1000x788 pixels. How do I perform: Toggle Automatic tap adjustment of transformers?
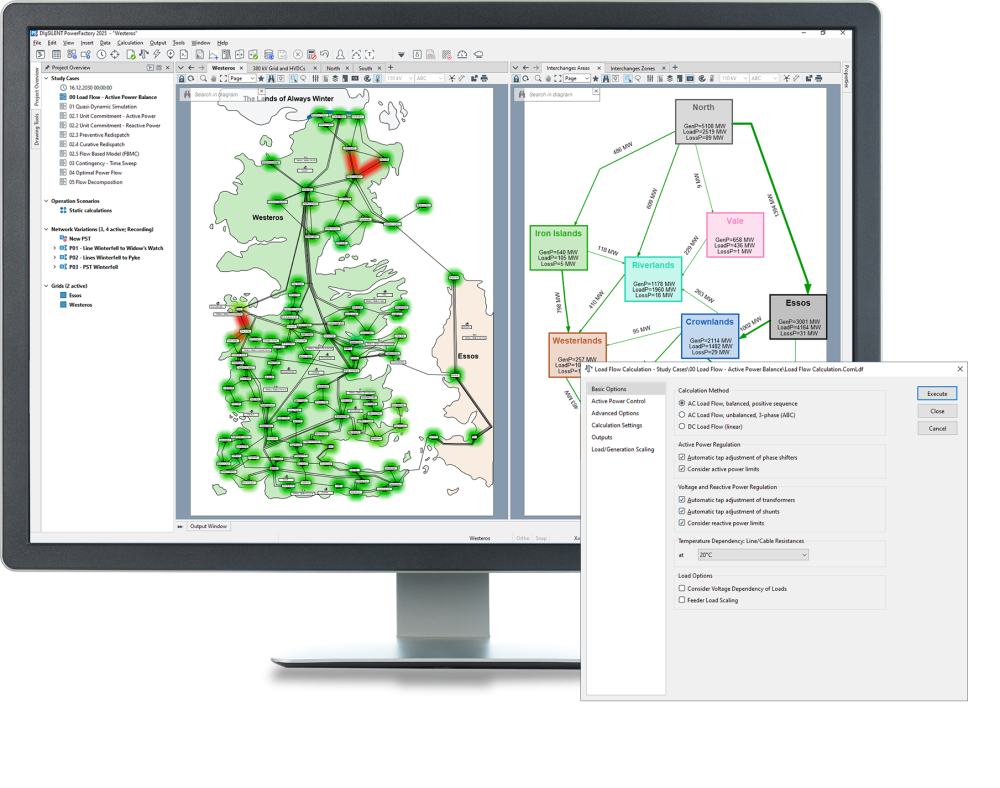tap(682, 500)
